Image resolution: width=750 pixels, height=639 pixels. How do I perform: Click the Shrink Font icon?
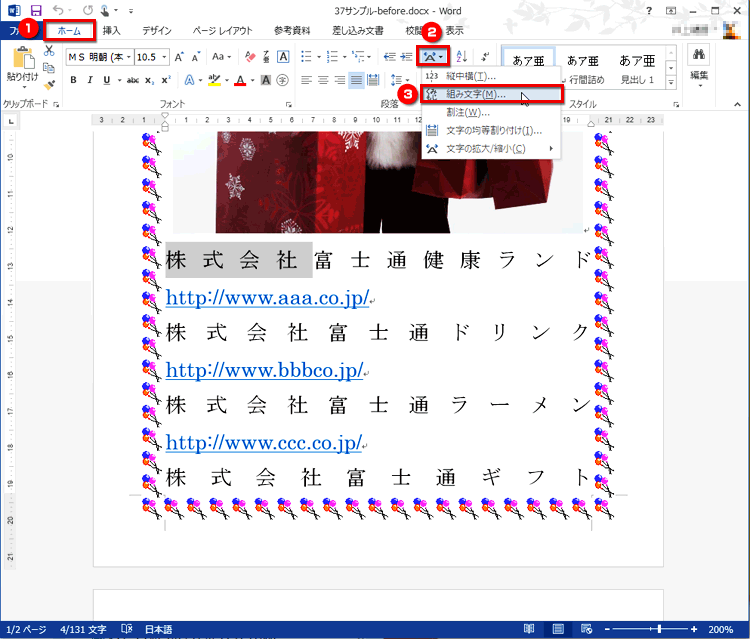196,57
